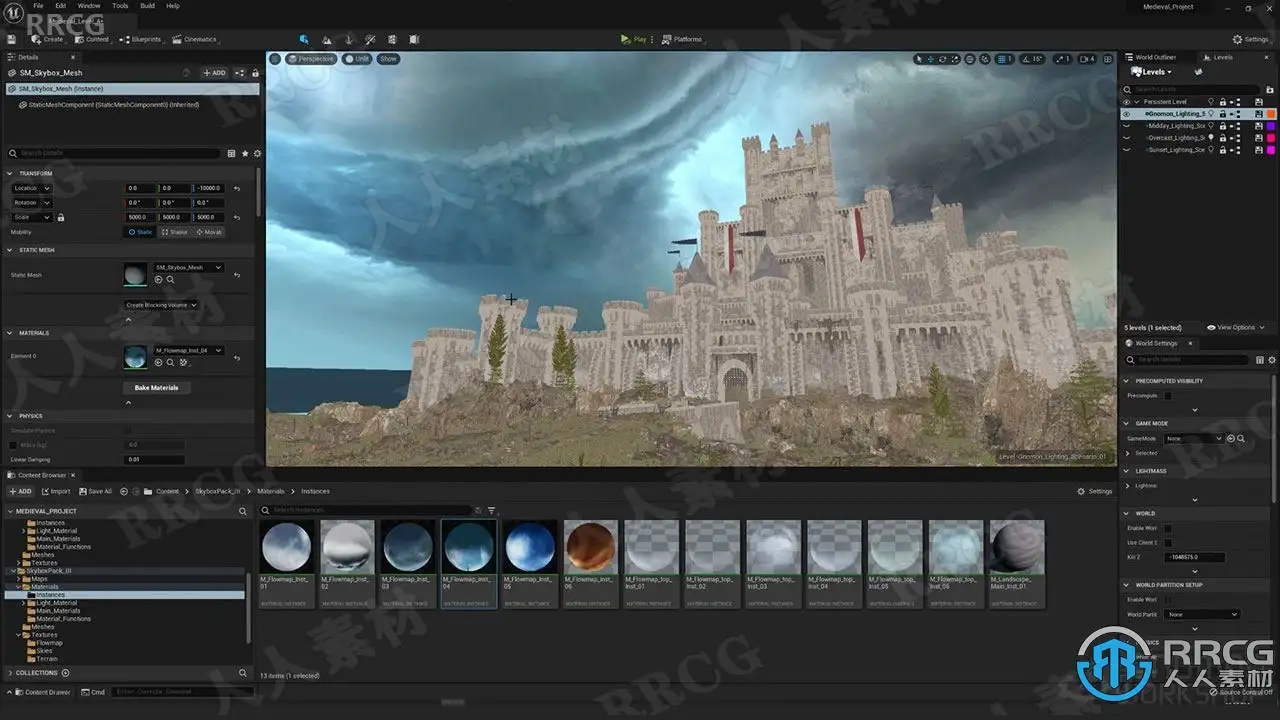Reset Location value with its arrow icon
Image resolution: width=1280 pixels, height=720 pixels.
[237, 188]
